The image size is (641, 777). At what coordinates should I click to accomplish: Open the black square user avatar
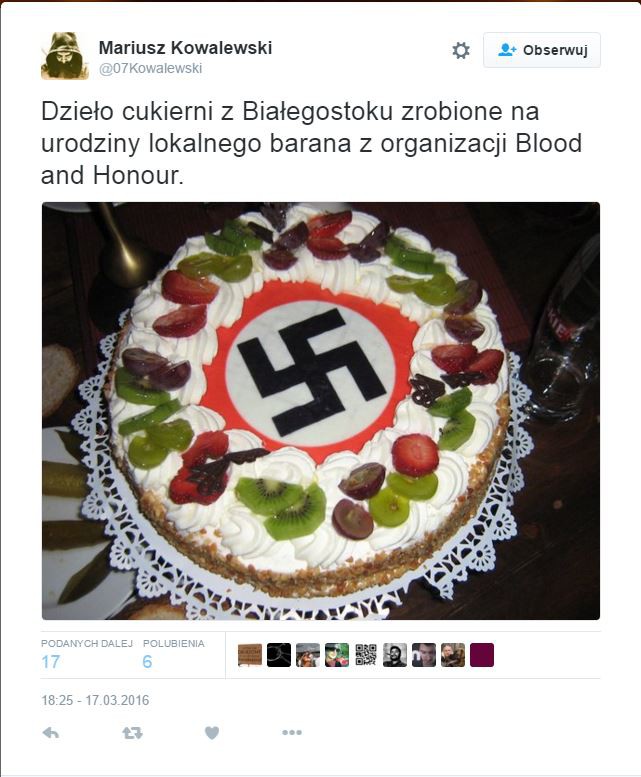click(x=279, y=655)
